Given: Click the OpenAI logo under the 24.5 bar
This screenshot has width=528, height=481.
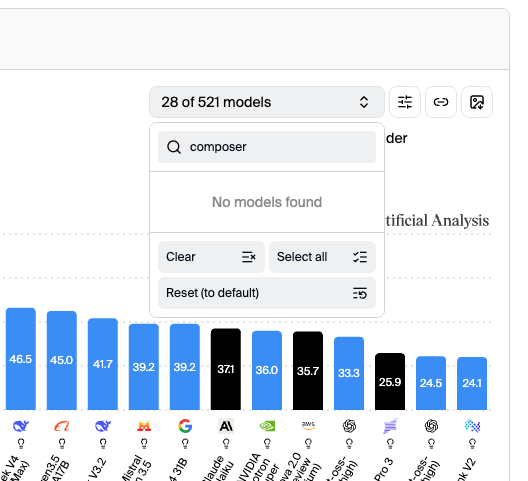Looking at the screenshot, I should coord(431,426).
